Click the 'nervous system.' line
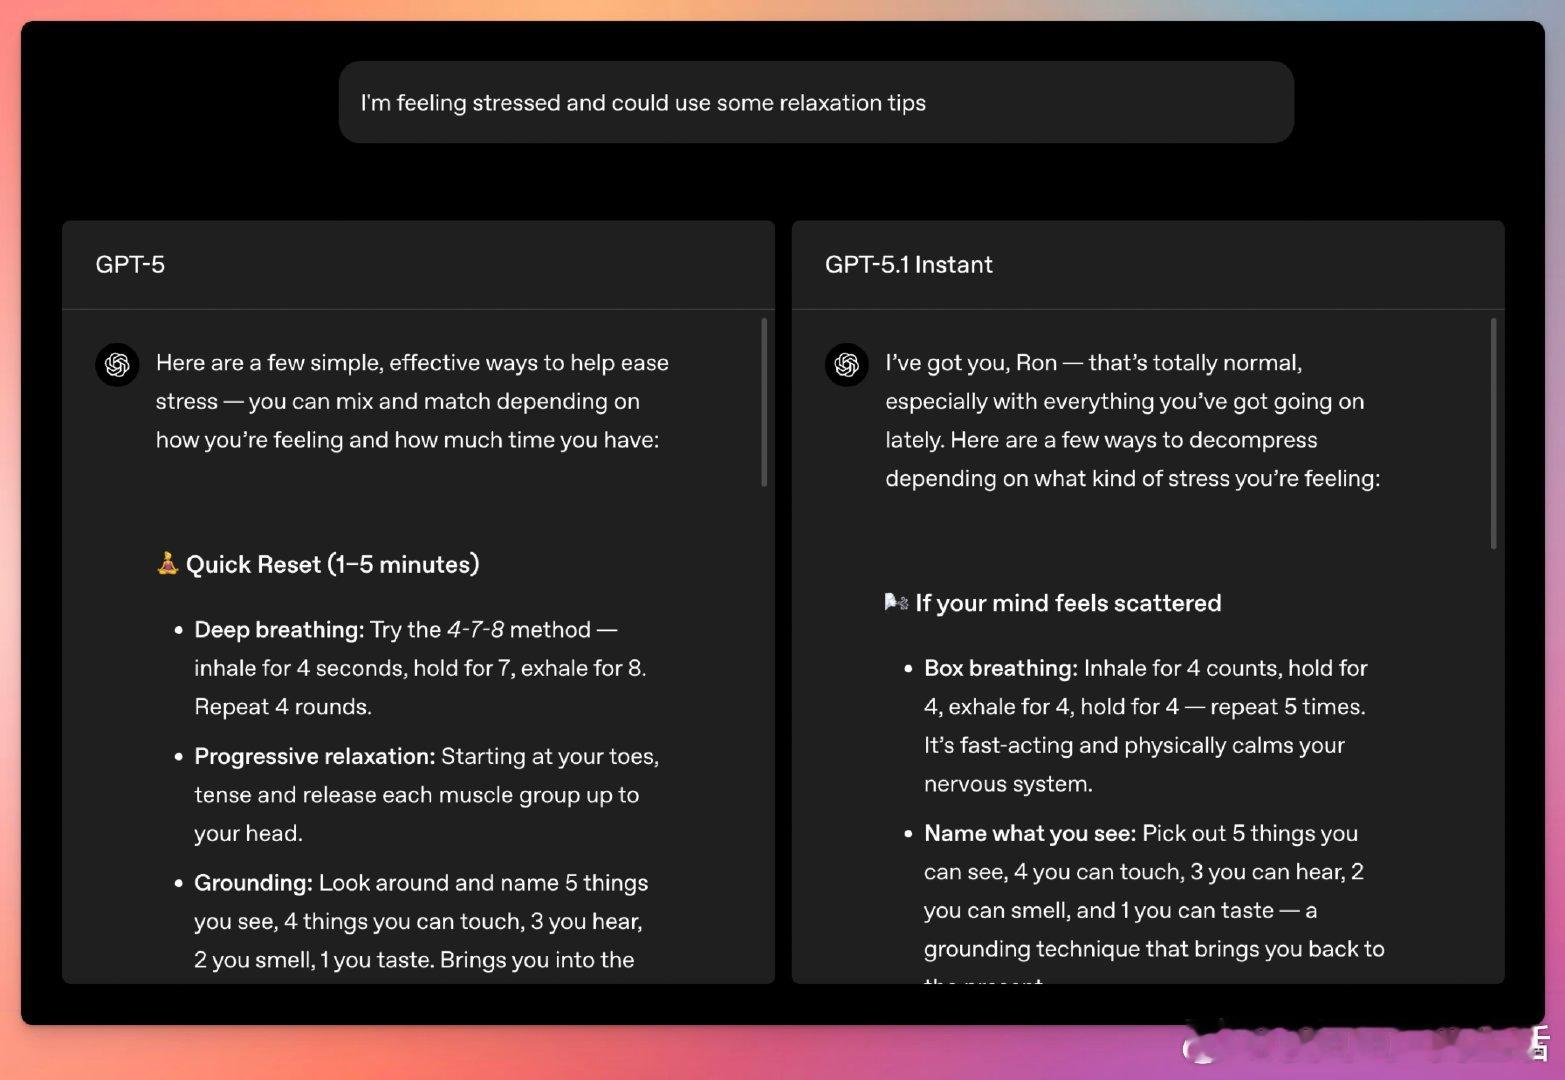 [x=1008, y=784]
